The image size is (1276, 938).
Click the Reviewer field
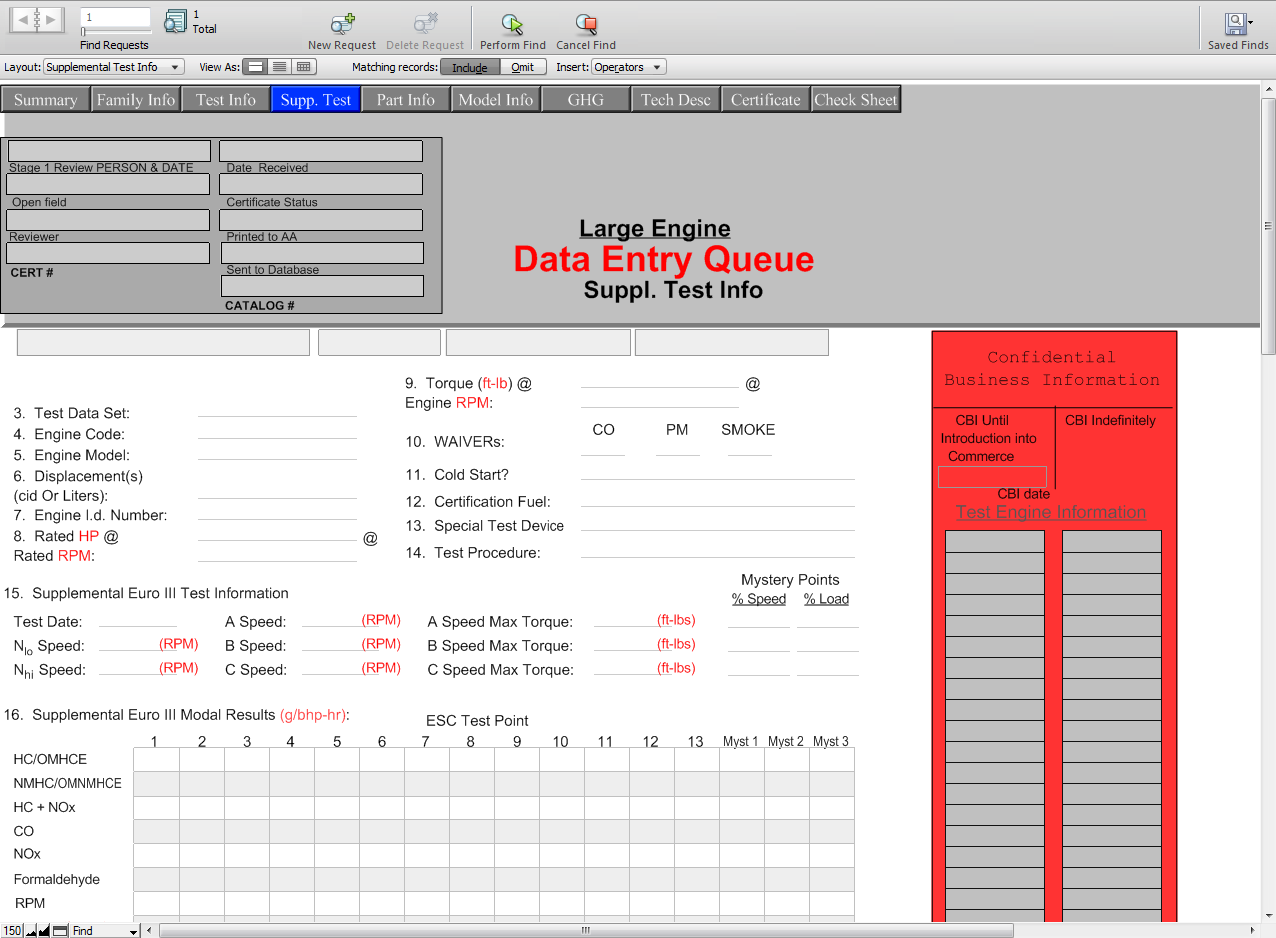pos(108,220)
